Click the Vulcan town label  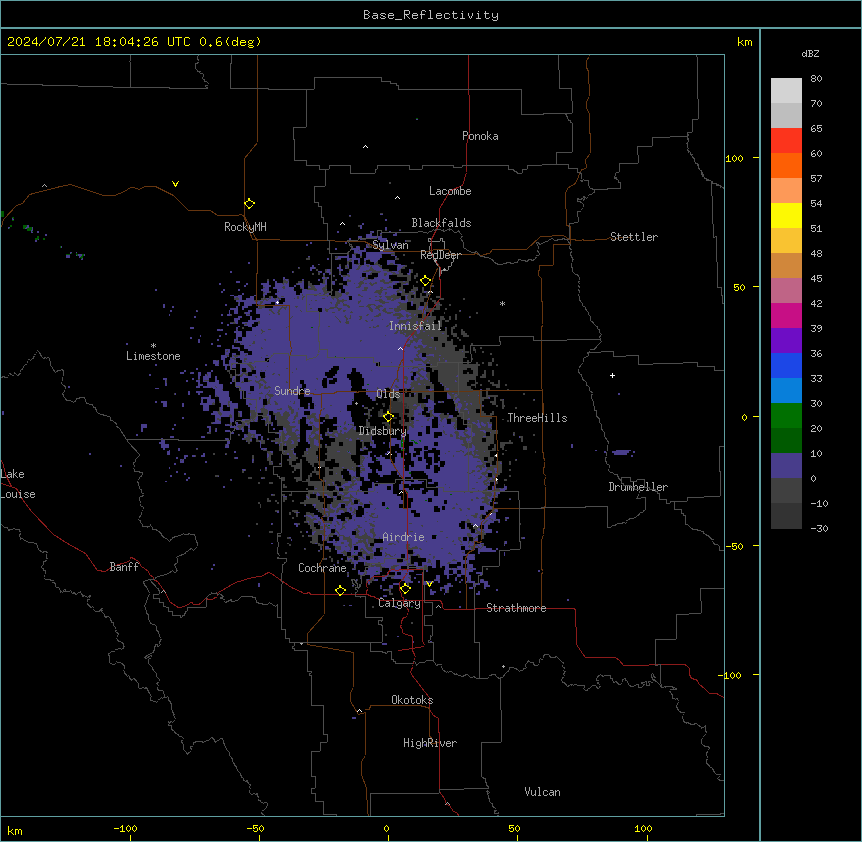(542, 792)
